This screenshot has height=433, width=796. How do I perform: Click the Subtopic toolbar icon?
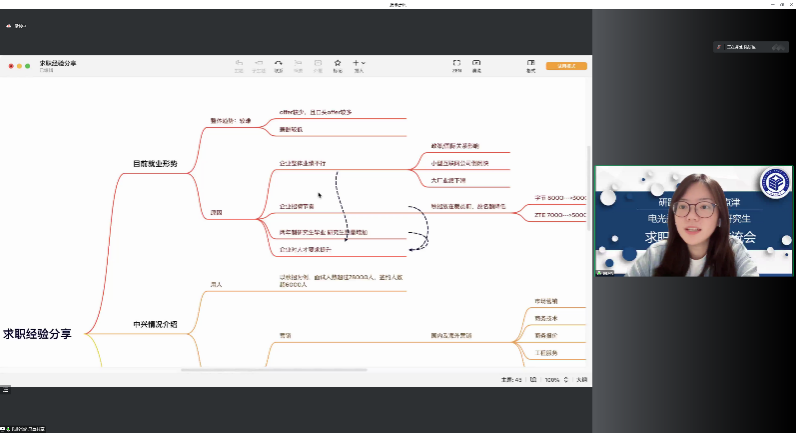[x=259, y=64]
